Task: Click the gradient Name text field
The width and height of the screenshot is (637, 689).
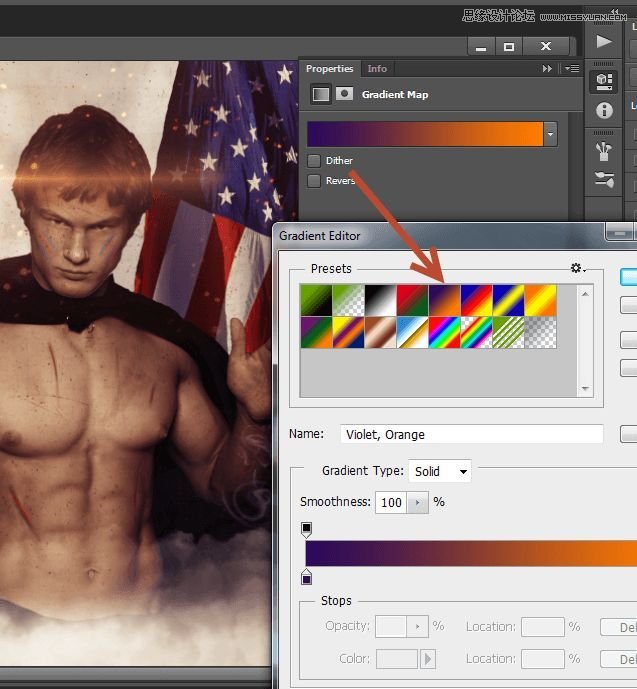Action: click(471, 434)
